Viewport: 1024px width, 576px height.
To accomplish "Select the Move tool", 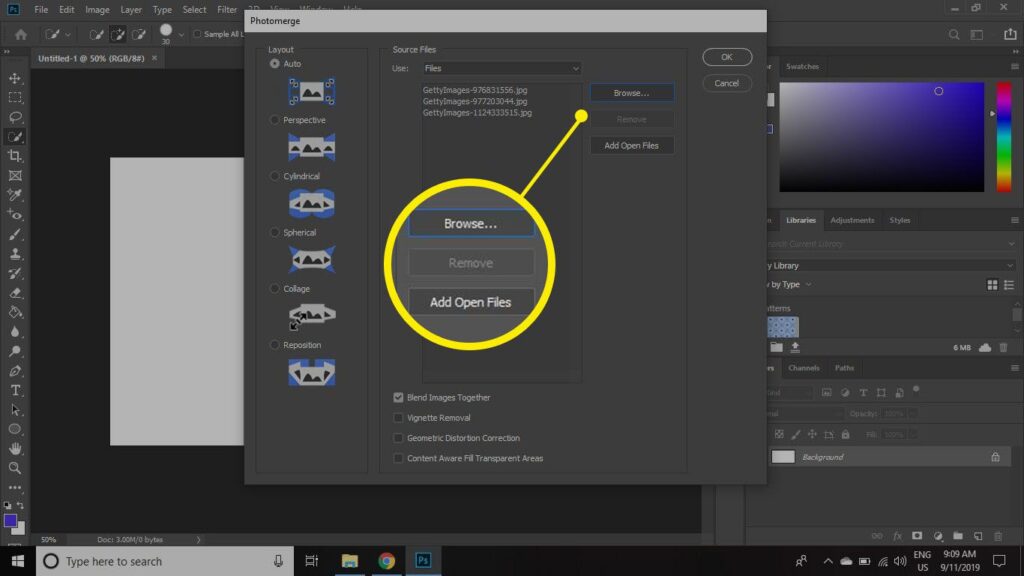I will point(15,78).
